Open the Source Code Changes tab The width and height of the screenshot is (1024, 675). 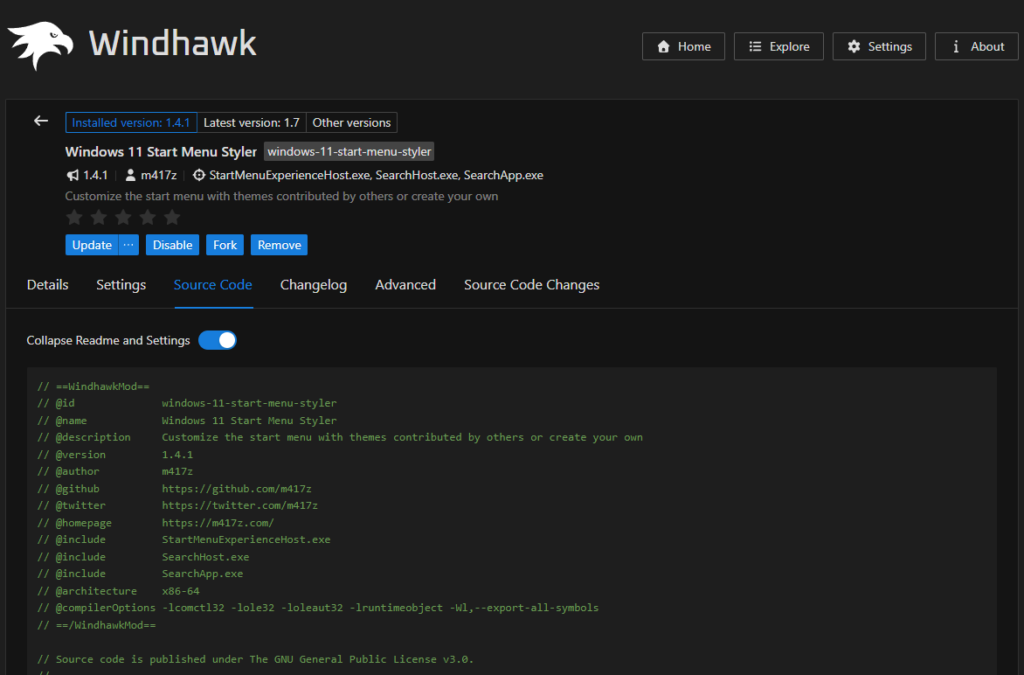coord(532,285)
